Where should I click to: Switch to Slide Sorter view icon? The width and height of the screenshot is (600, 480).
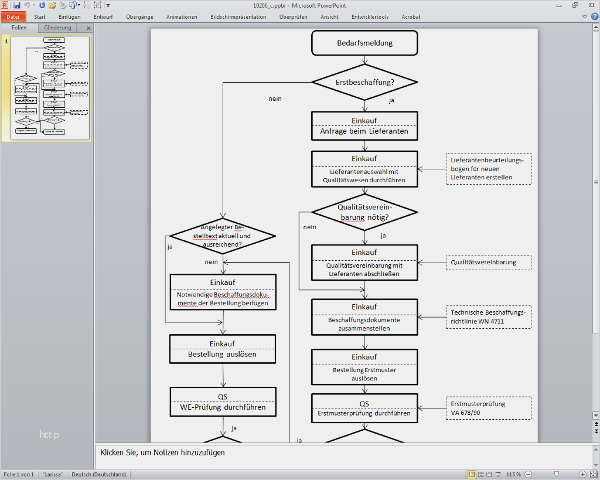tap(481, 475)
